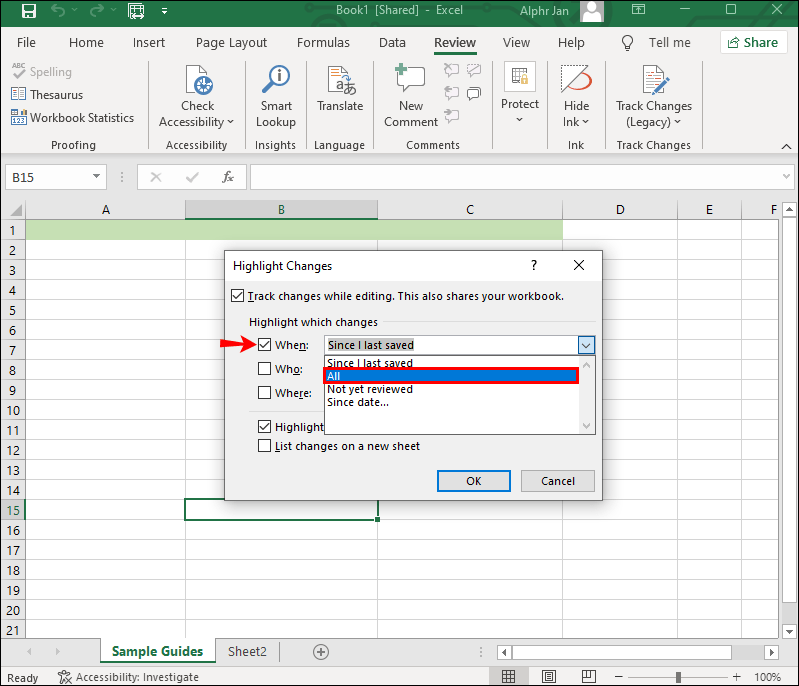The image size is (799, 686).
Task: Close the Highlight Changes dialog
Action: 579,265
